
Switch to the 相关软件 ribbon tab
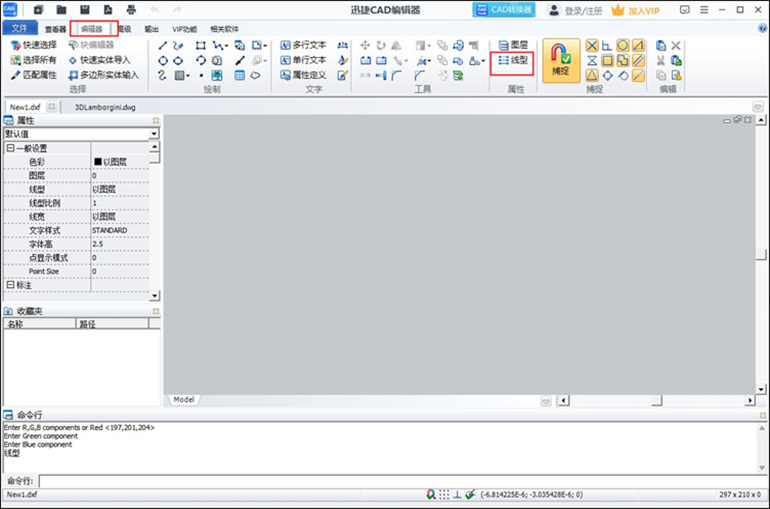[224, 29]
